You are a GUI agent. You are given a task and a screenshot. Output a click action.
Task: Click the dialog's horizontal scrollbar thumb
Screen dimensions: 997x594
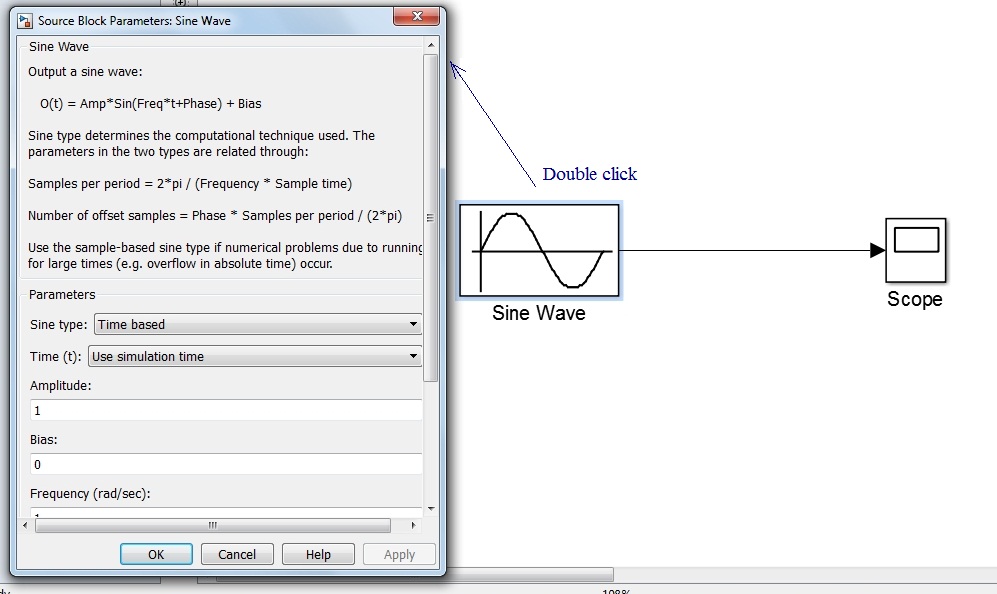coord(212,525)
